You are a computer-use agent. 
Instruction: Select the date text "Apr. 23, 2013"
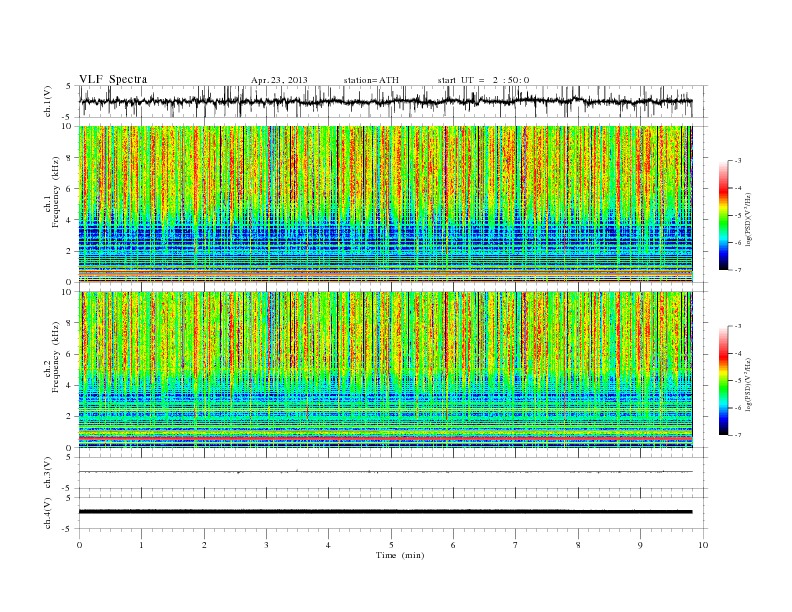[x=279, y=80]
